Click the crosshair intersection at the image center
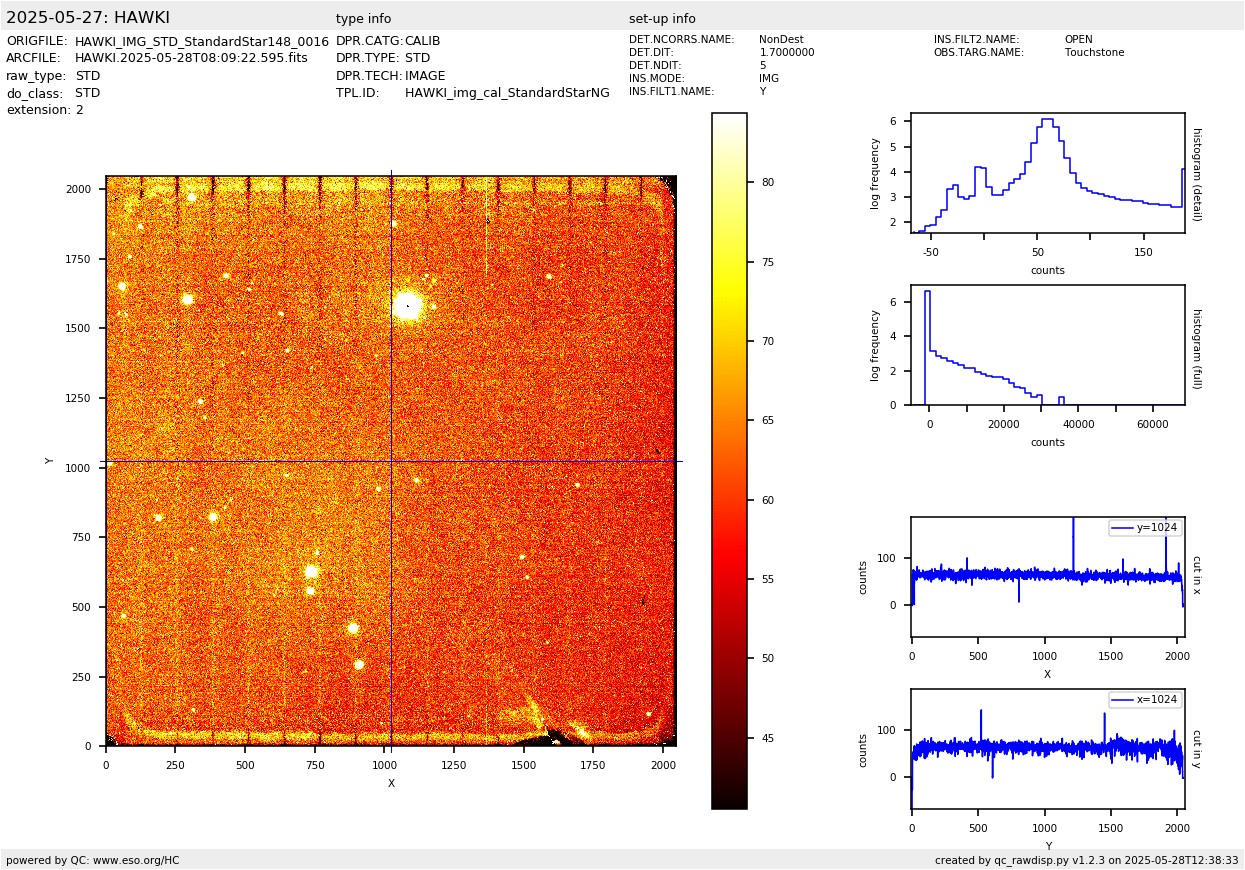 click(x=391, y=461)
